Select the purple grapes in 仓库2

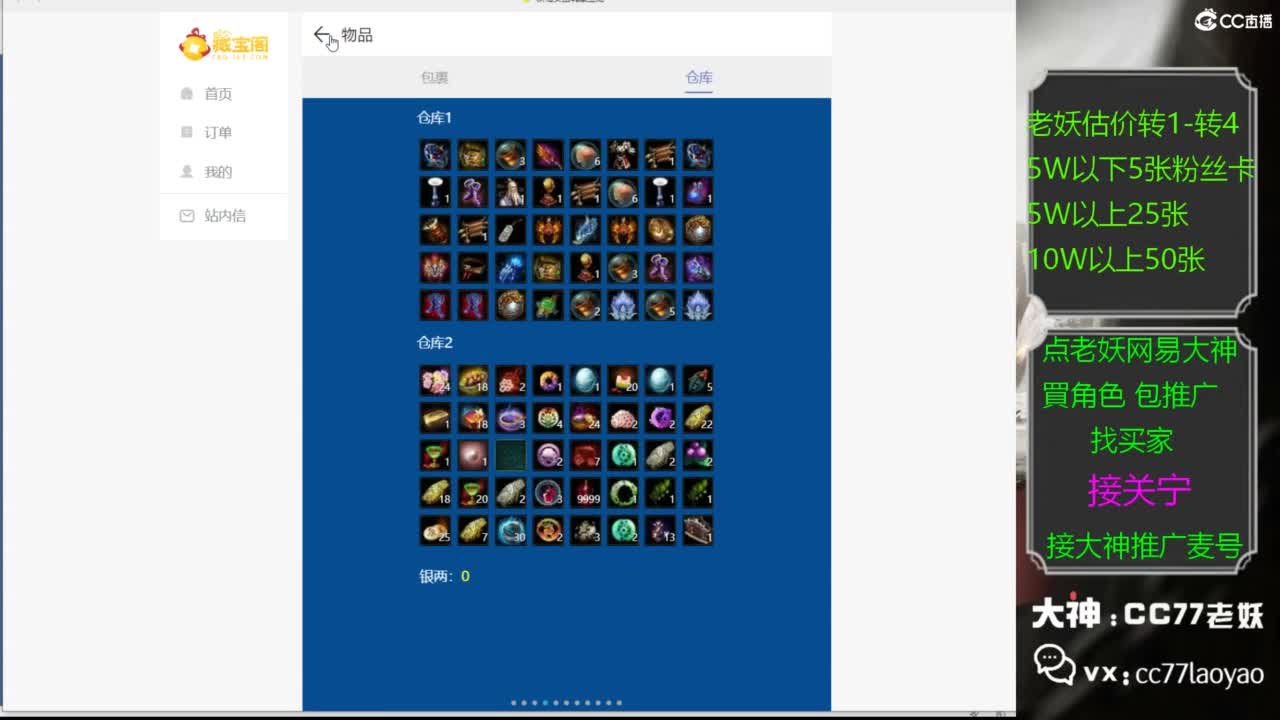[698, 455]
